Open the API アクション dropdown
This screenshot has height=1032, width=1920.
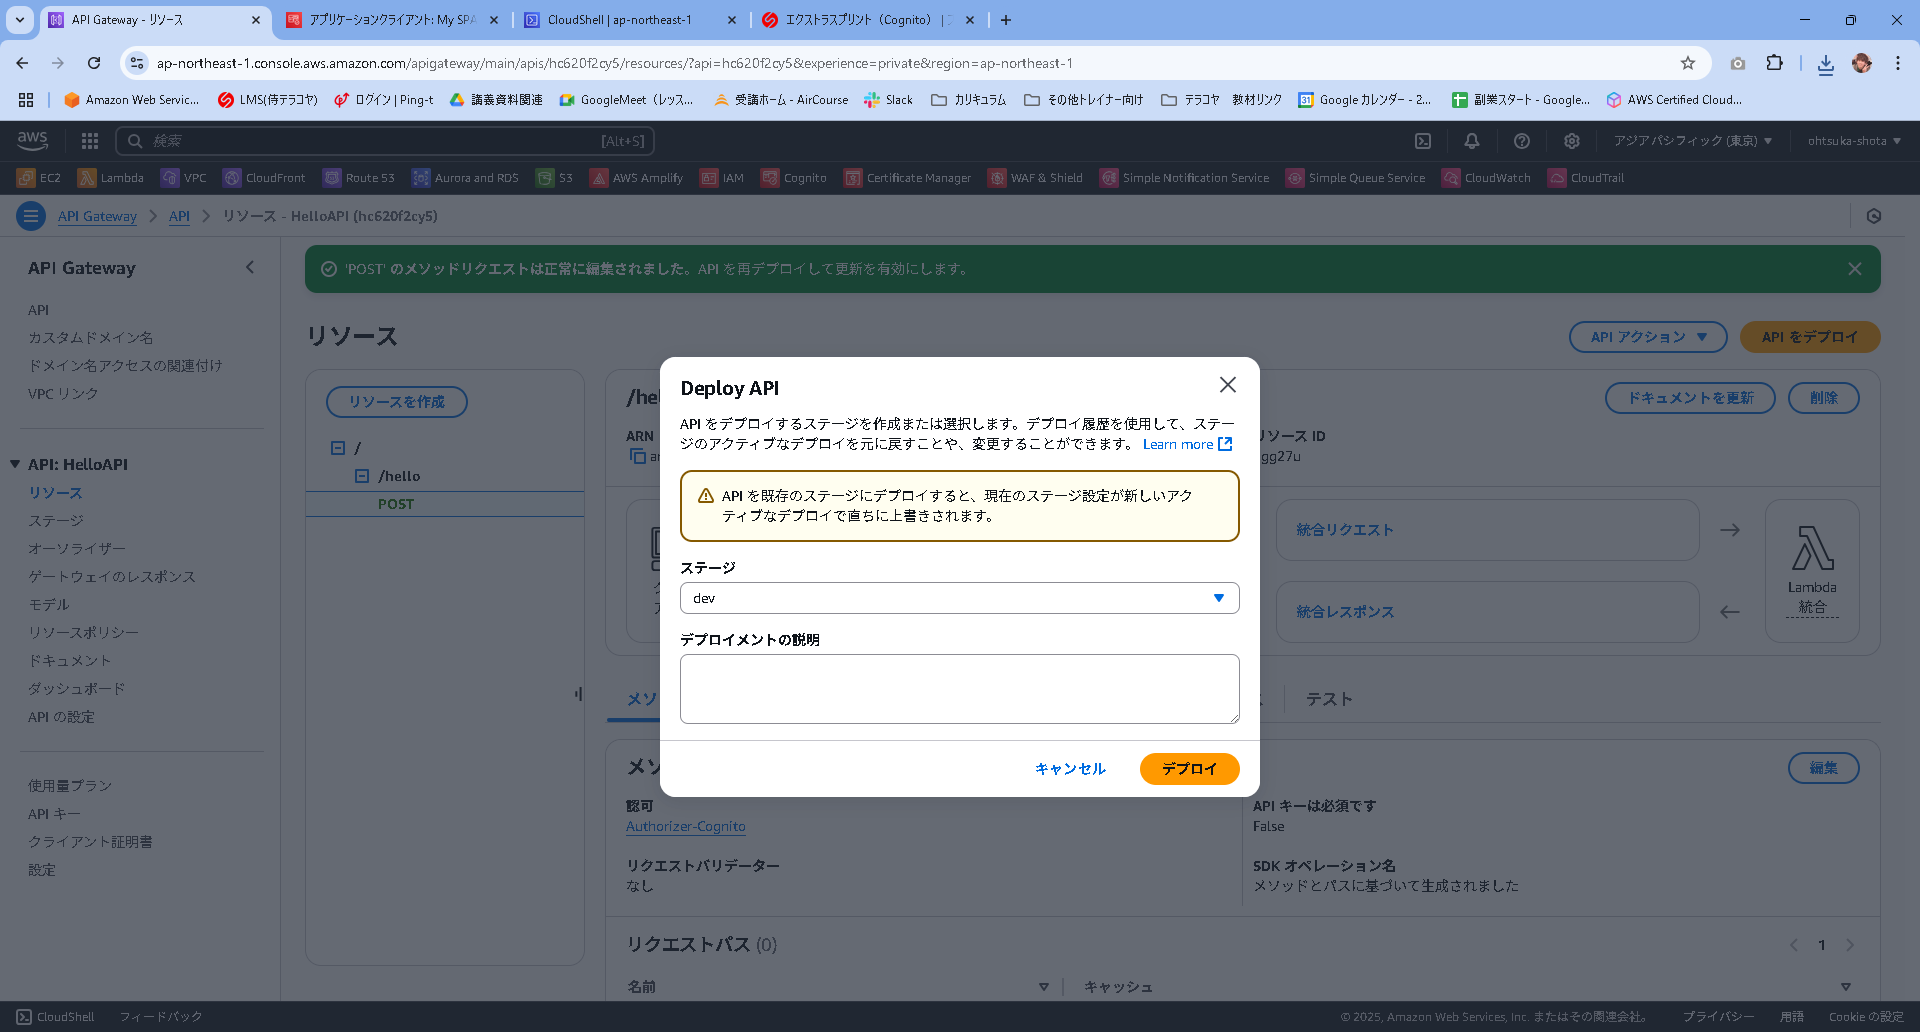[x=1647, y=337]
